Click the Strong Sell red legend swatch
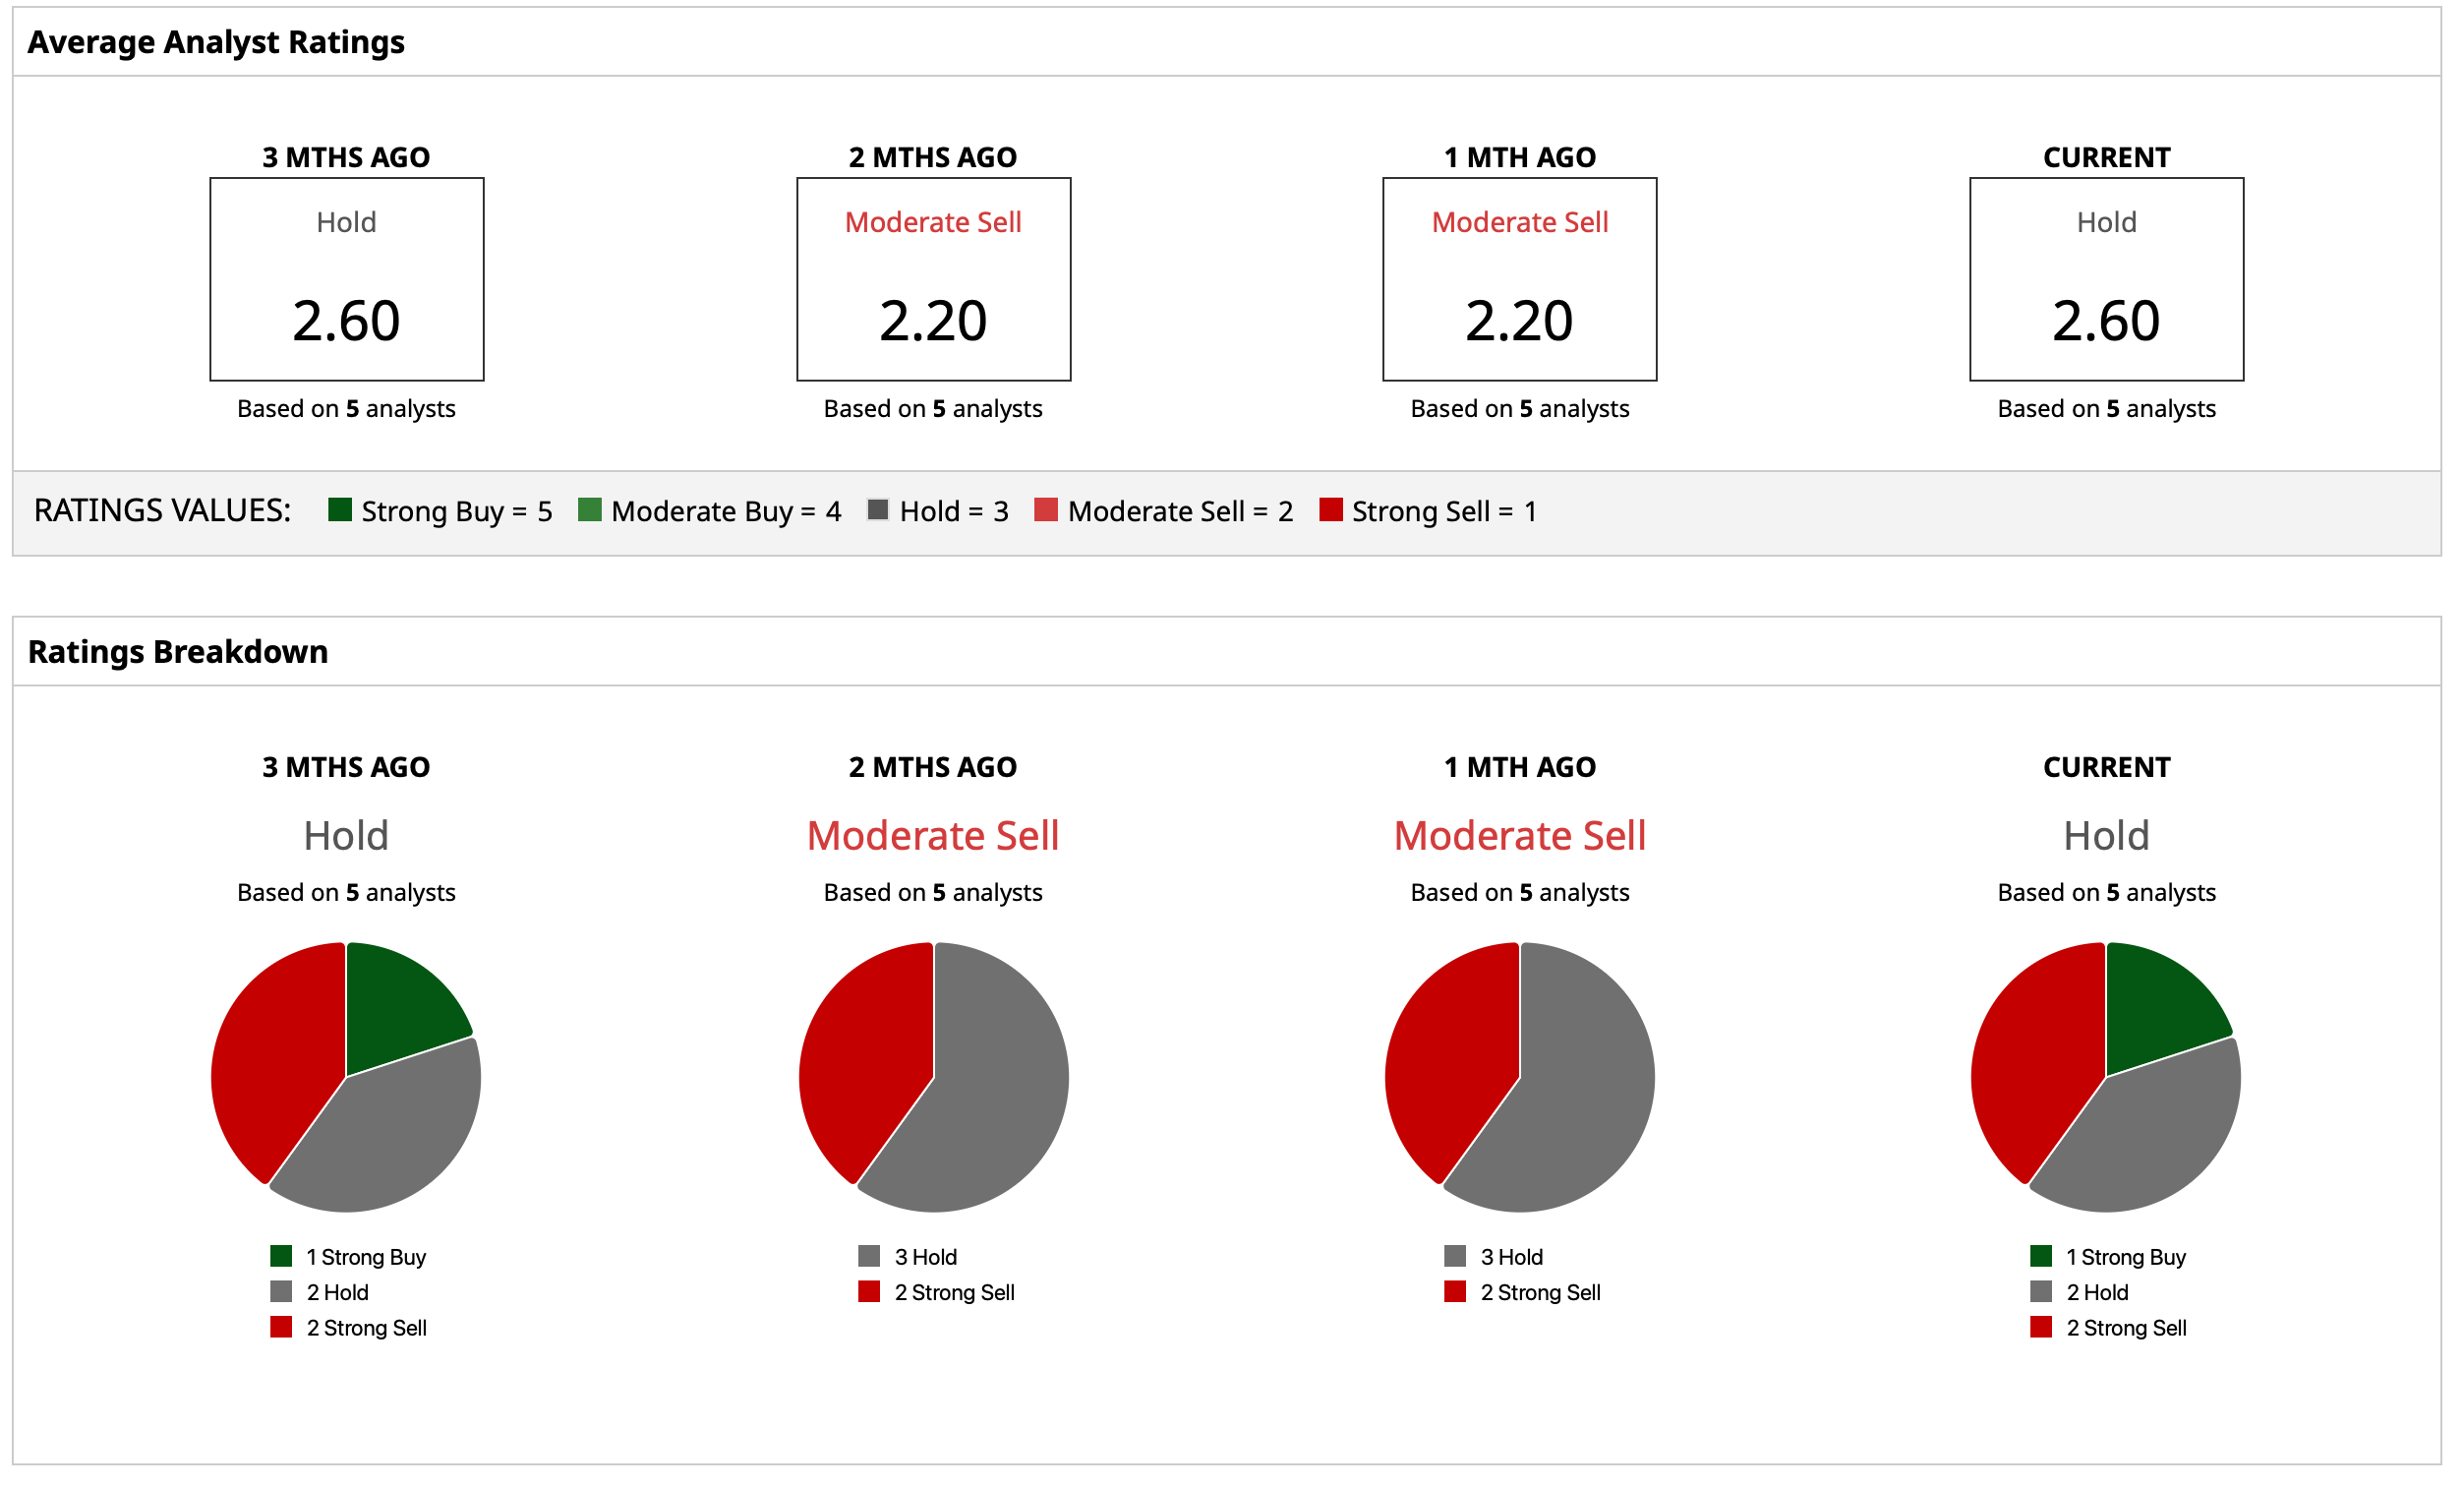 [x=1331, y=510]
